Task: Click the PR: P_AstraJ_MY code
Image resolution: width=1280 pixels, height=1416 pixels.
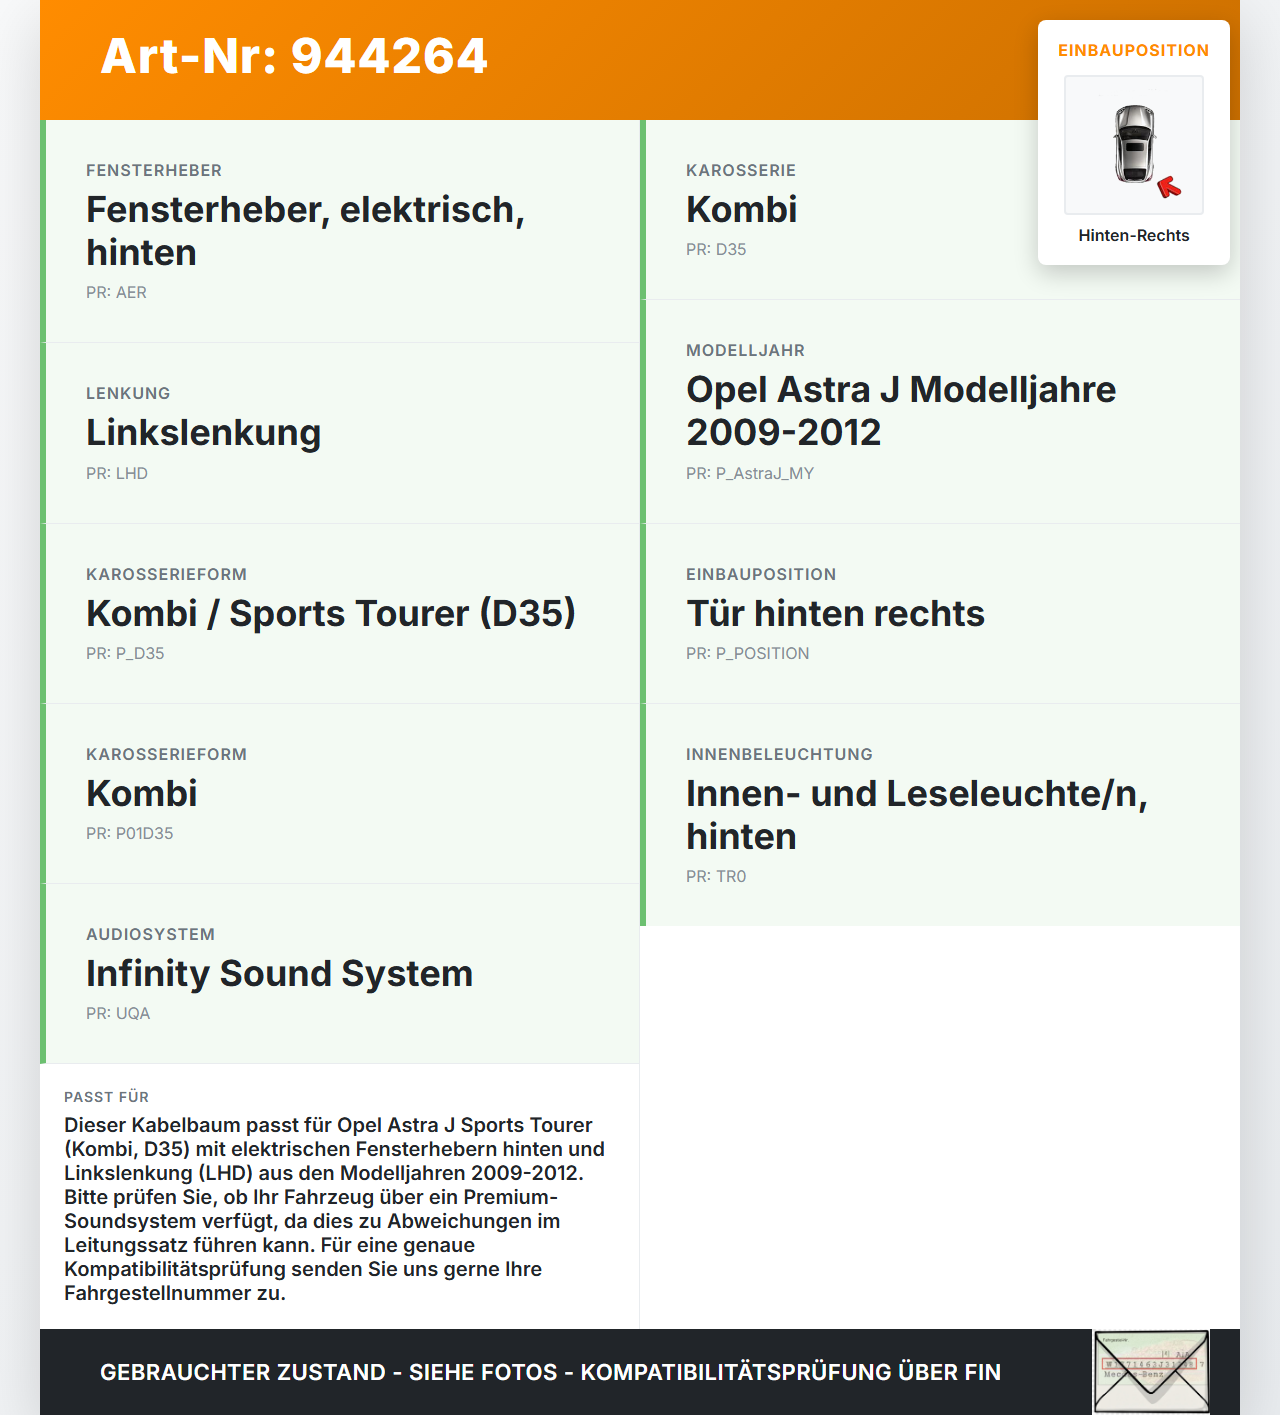Action: pos(750,473)
